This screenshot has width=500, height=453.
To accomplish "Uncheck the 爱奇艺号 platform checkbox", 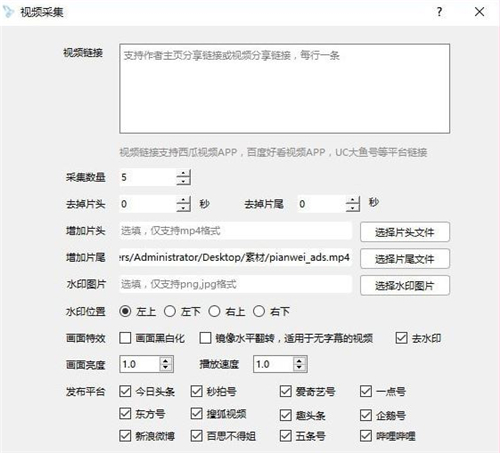I will pyautogui.click(x=286, y=391).
